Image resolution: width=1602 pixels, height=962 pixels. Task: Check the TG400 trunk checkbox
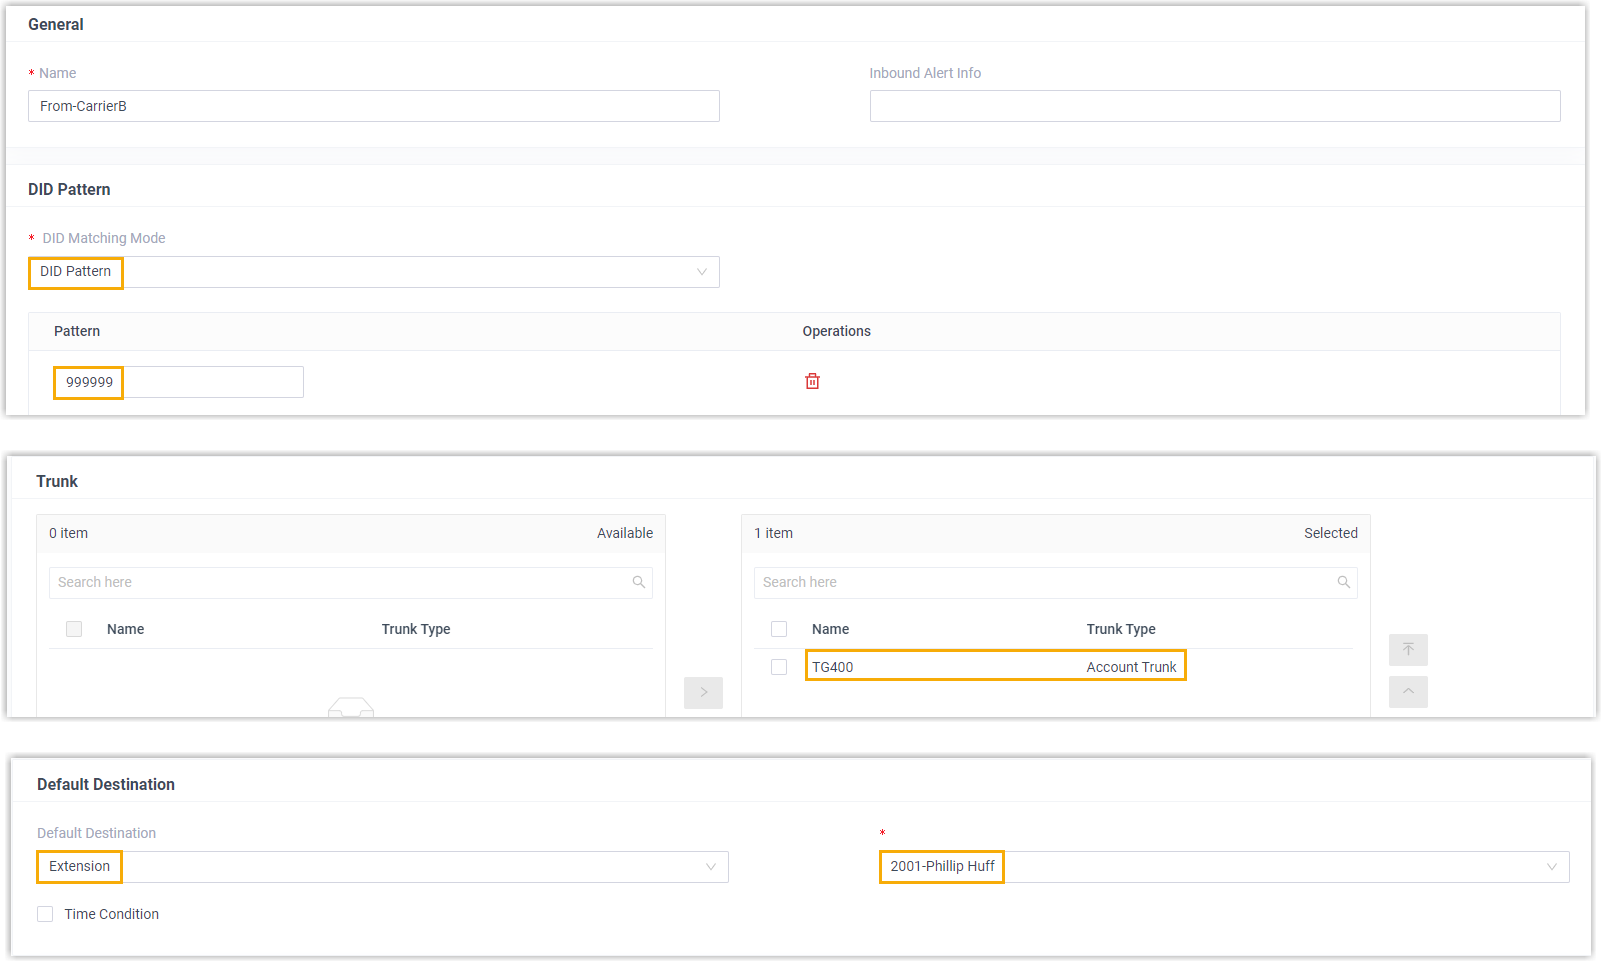779,667
